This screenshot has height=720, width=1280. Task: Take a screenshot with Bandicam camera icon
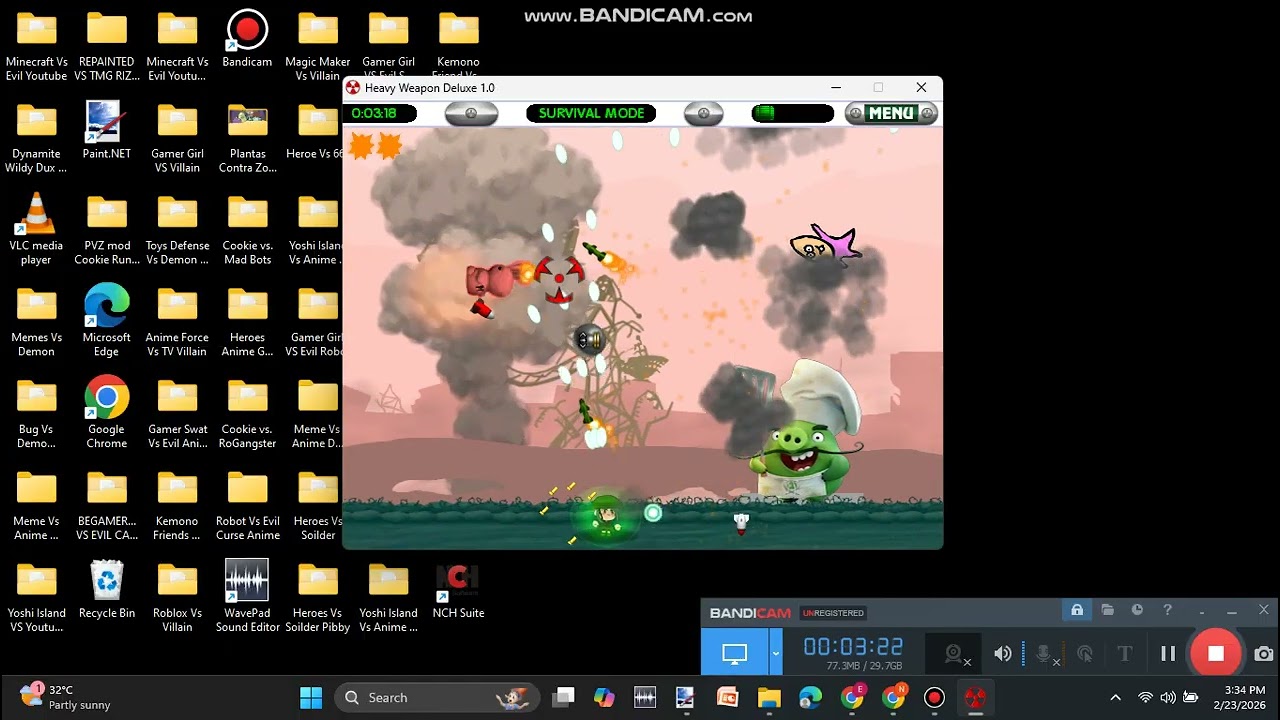click(x=1264, y=654)
